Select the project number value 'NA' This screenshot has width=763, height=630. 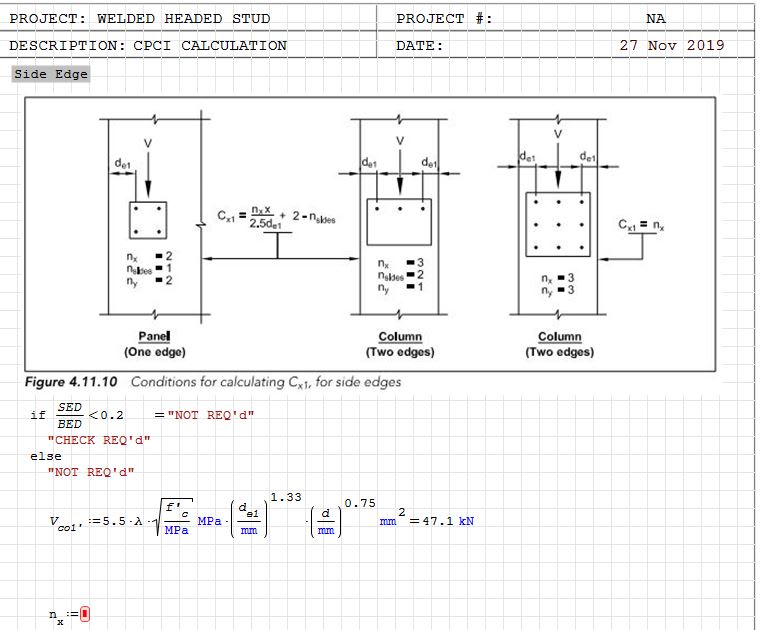click(x=655, y=19)
